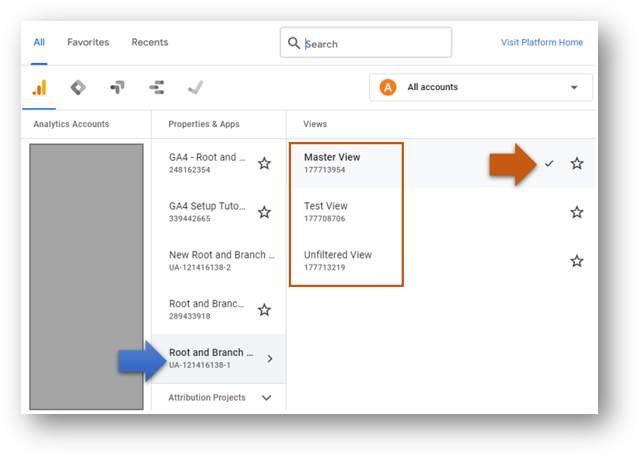Click the Views column header
The height and width of the screenshot is (456, 640).
click(x=315, y=124)
